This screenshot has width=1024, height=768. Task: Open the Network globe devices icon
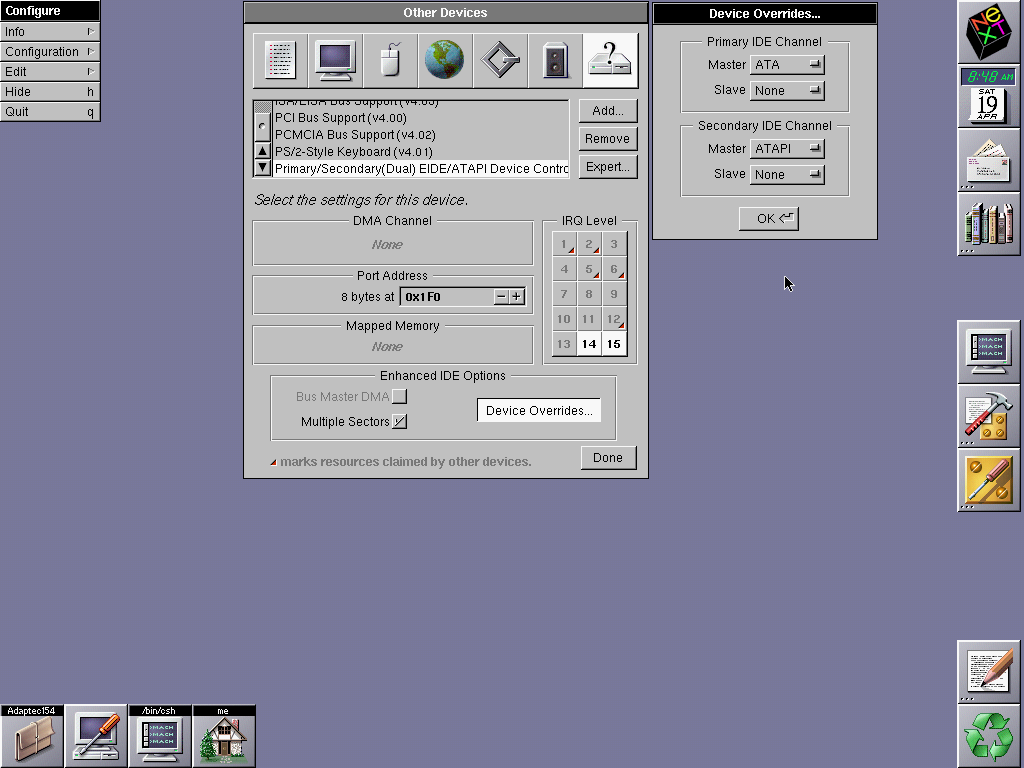[x=444, y=61]
